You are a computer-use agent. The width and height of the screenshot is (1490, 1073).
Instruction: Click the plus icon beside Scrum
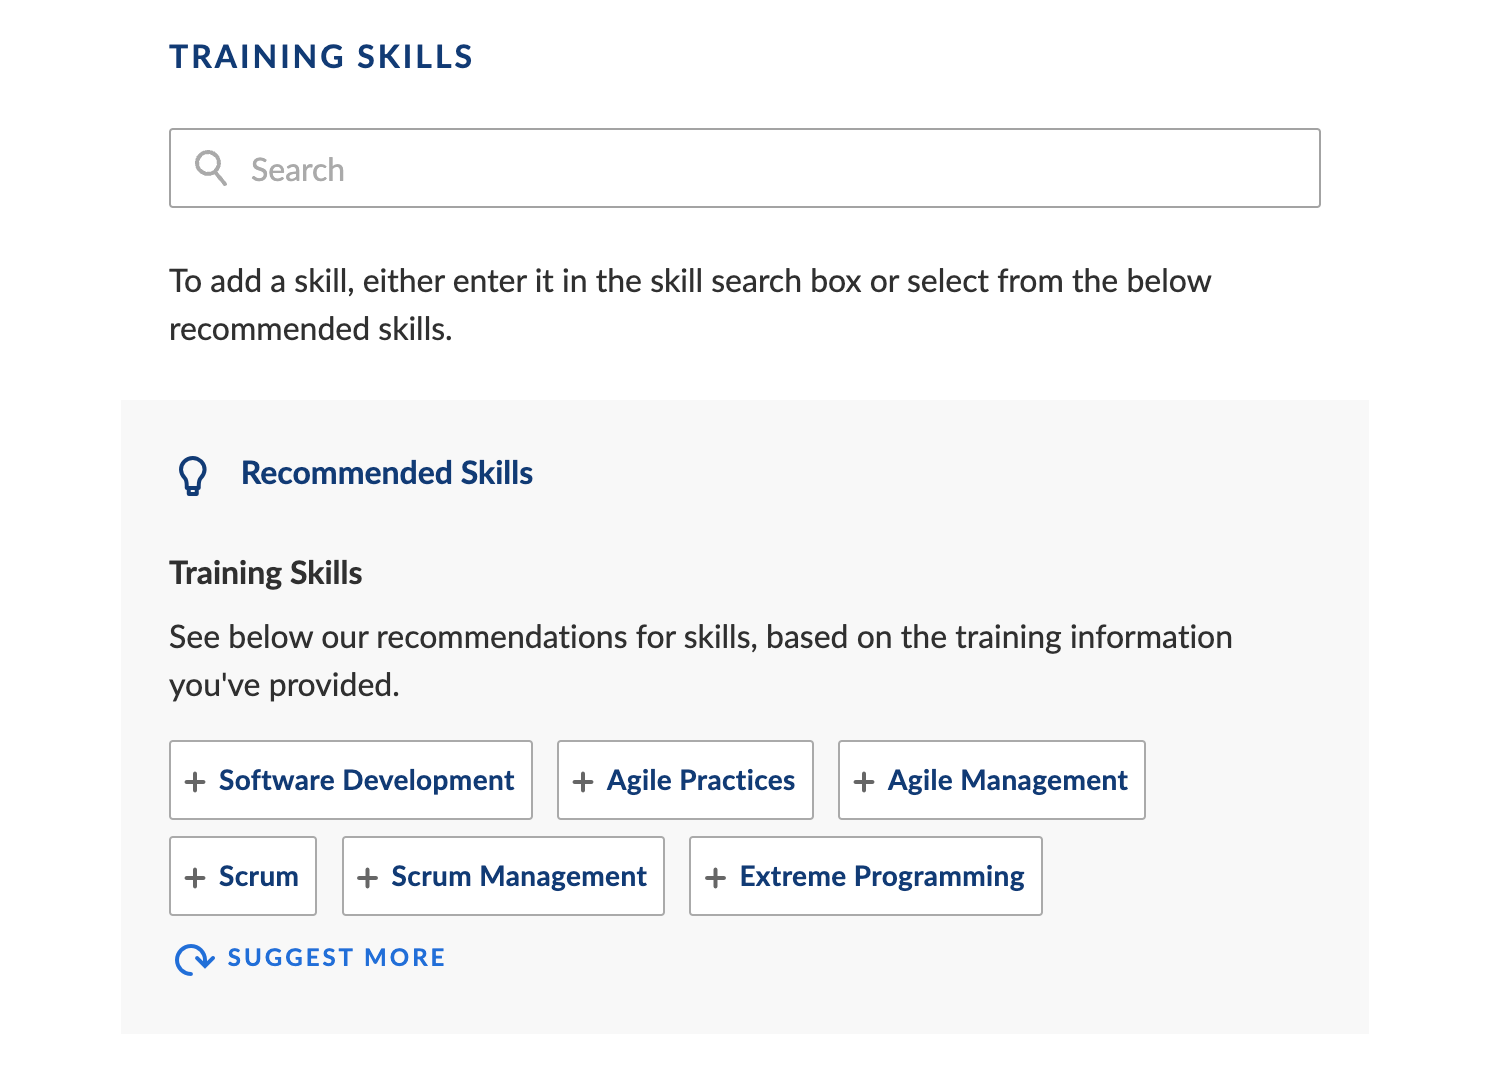click(195, 878)
